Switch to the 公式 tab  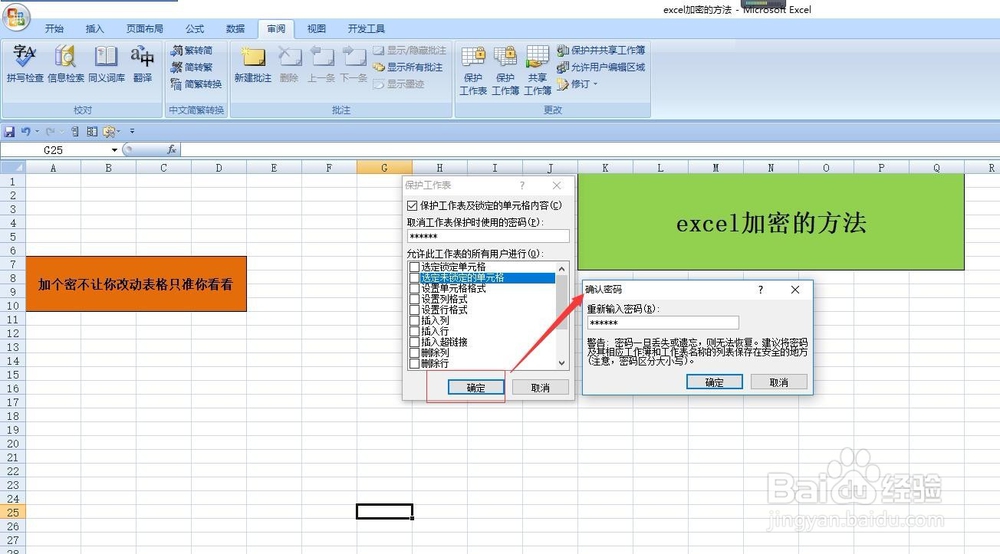click(195, 29)
